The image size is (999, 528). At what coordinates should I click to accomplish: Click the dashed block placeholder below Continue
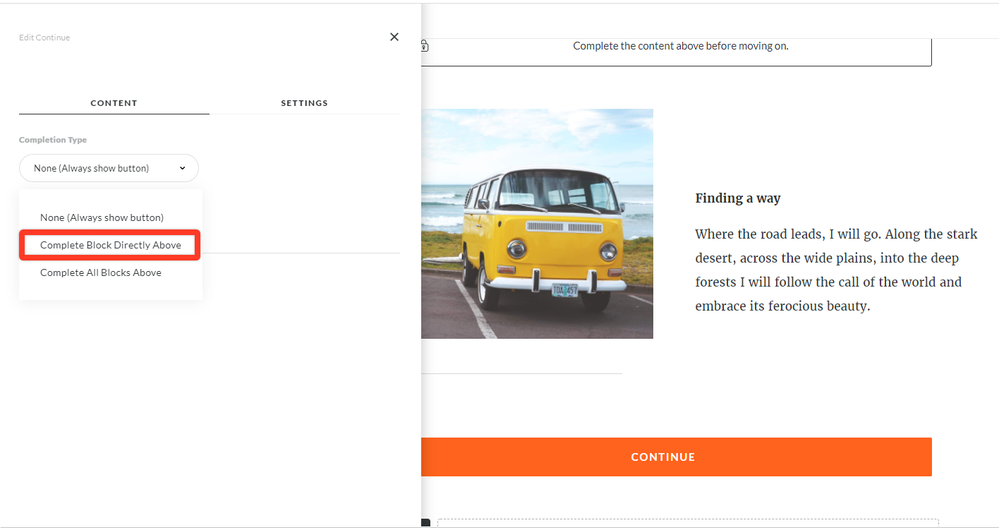tap(686, 522)
